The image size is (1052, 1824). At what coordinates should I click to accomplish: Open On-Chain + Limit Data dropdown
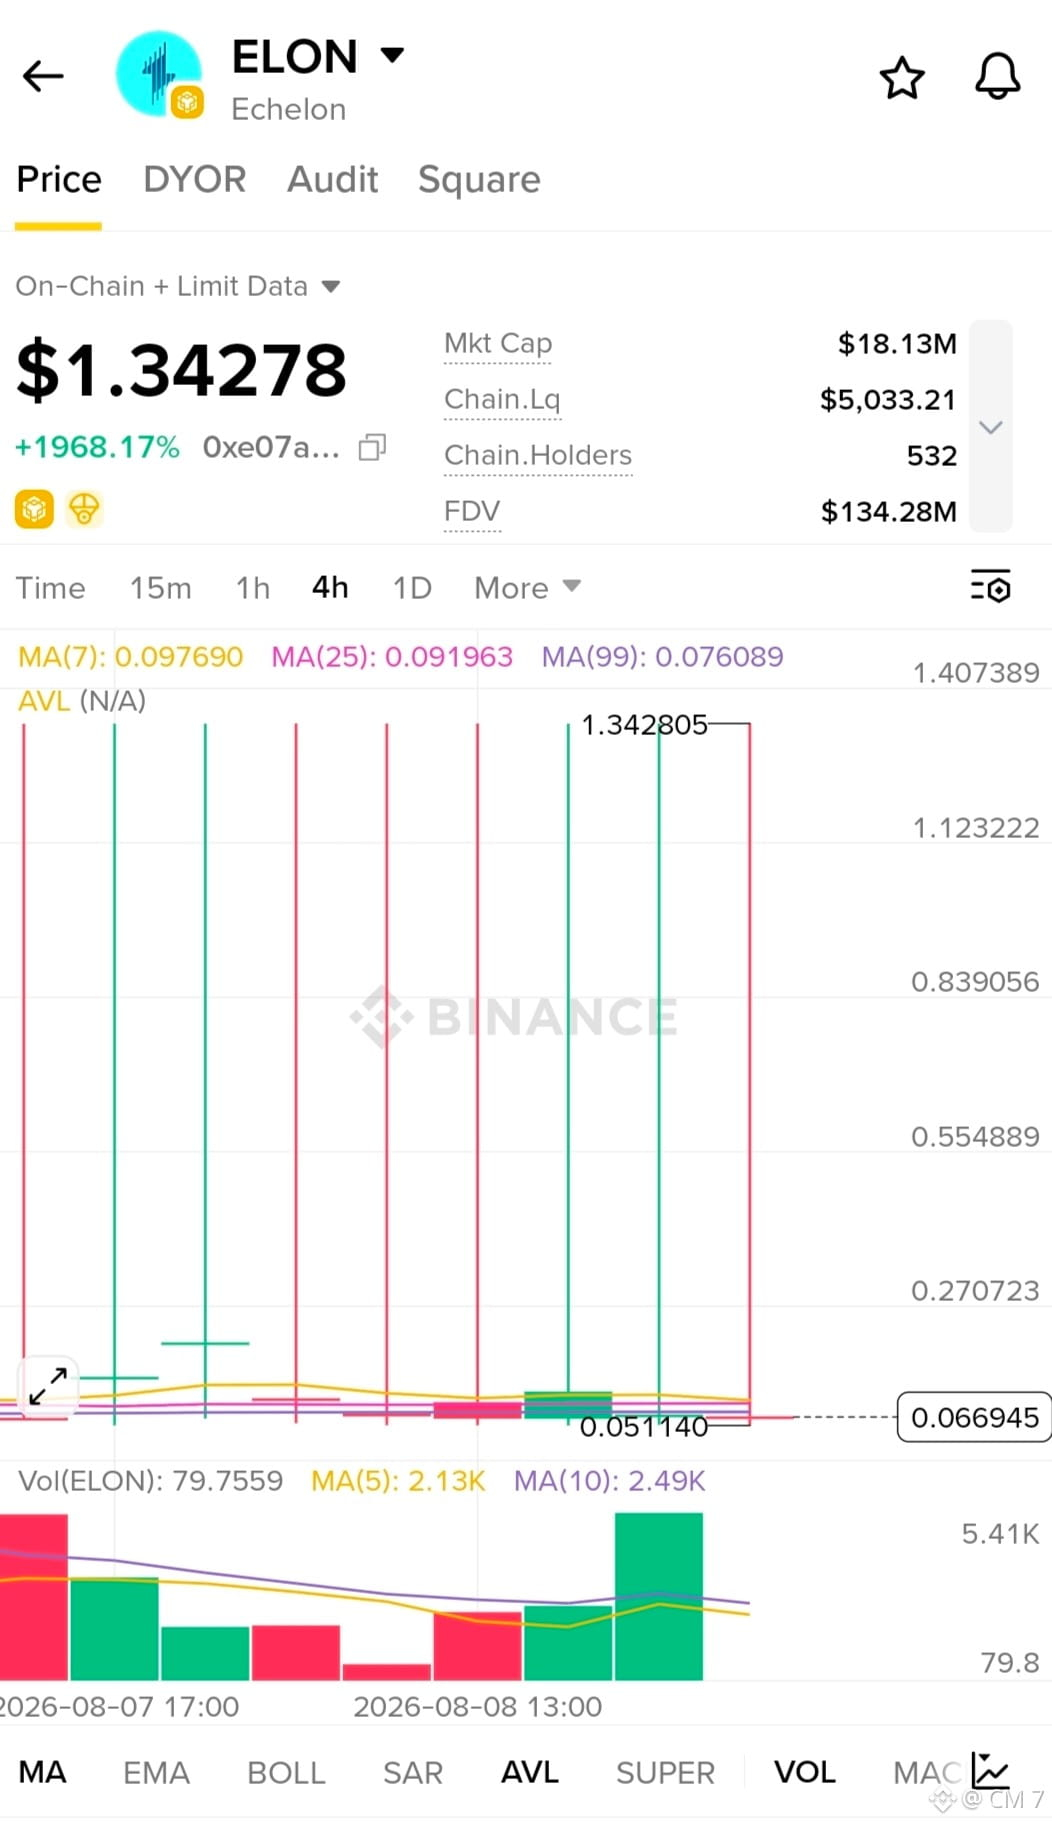[178, 286]
